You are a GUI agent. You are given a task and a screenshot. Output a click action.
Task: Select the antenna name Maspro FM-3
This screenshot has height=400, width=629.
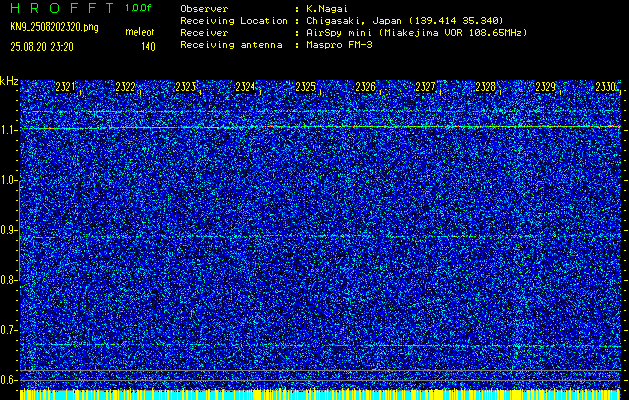point(339,45)
